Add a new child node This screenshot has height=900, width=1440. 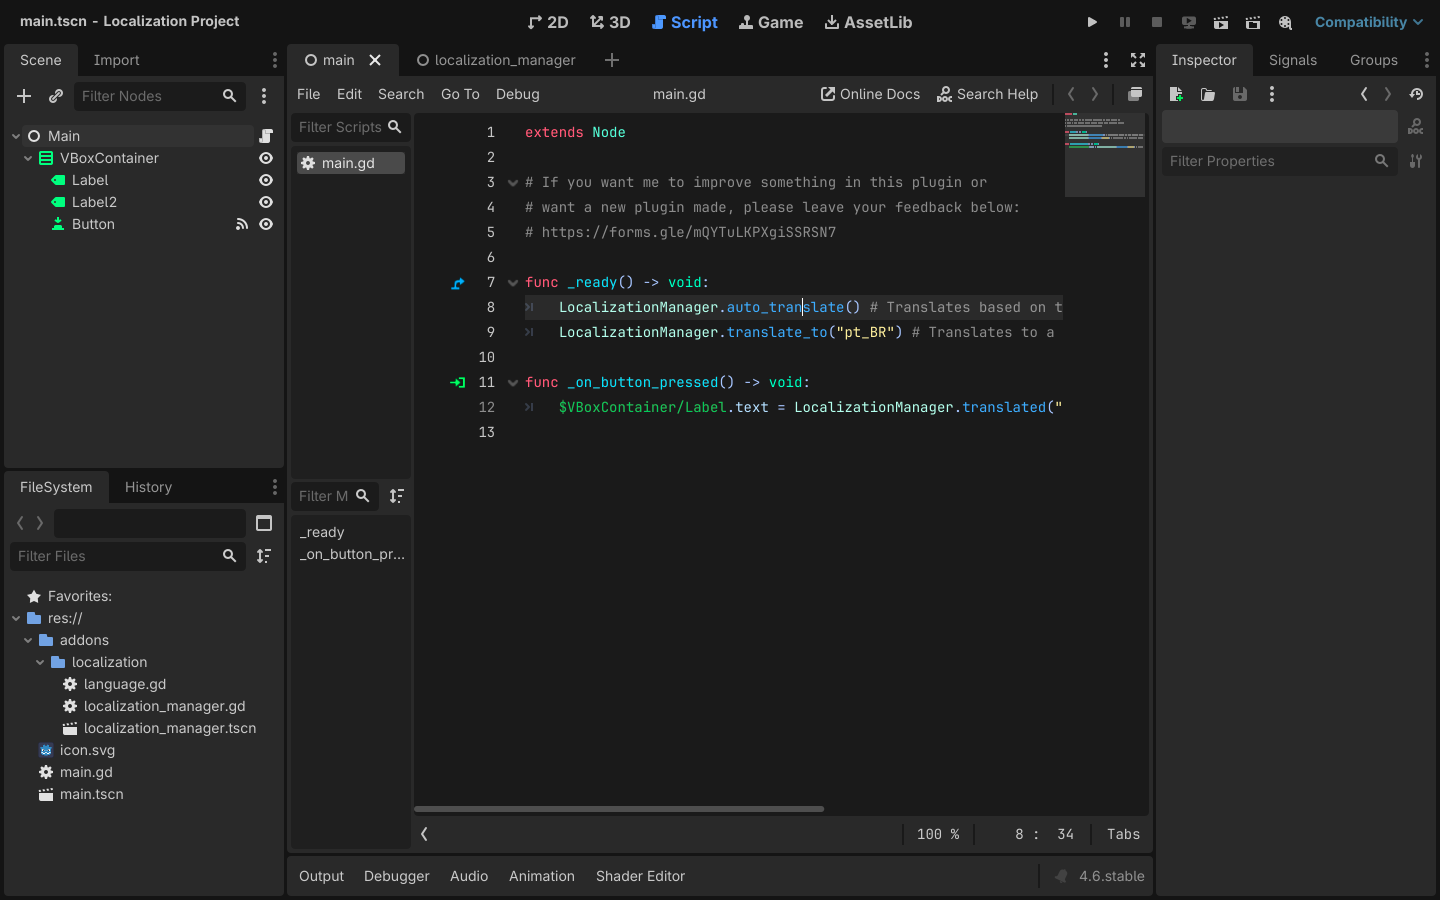click(x=24, y=96)
